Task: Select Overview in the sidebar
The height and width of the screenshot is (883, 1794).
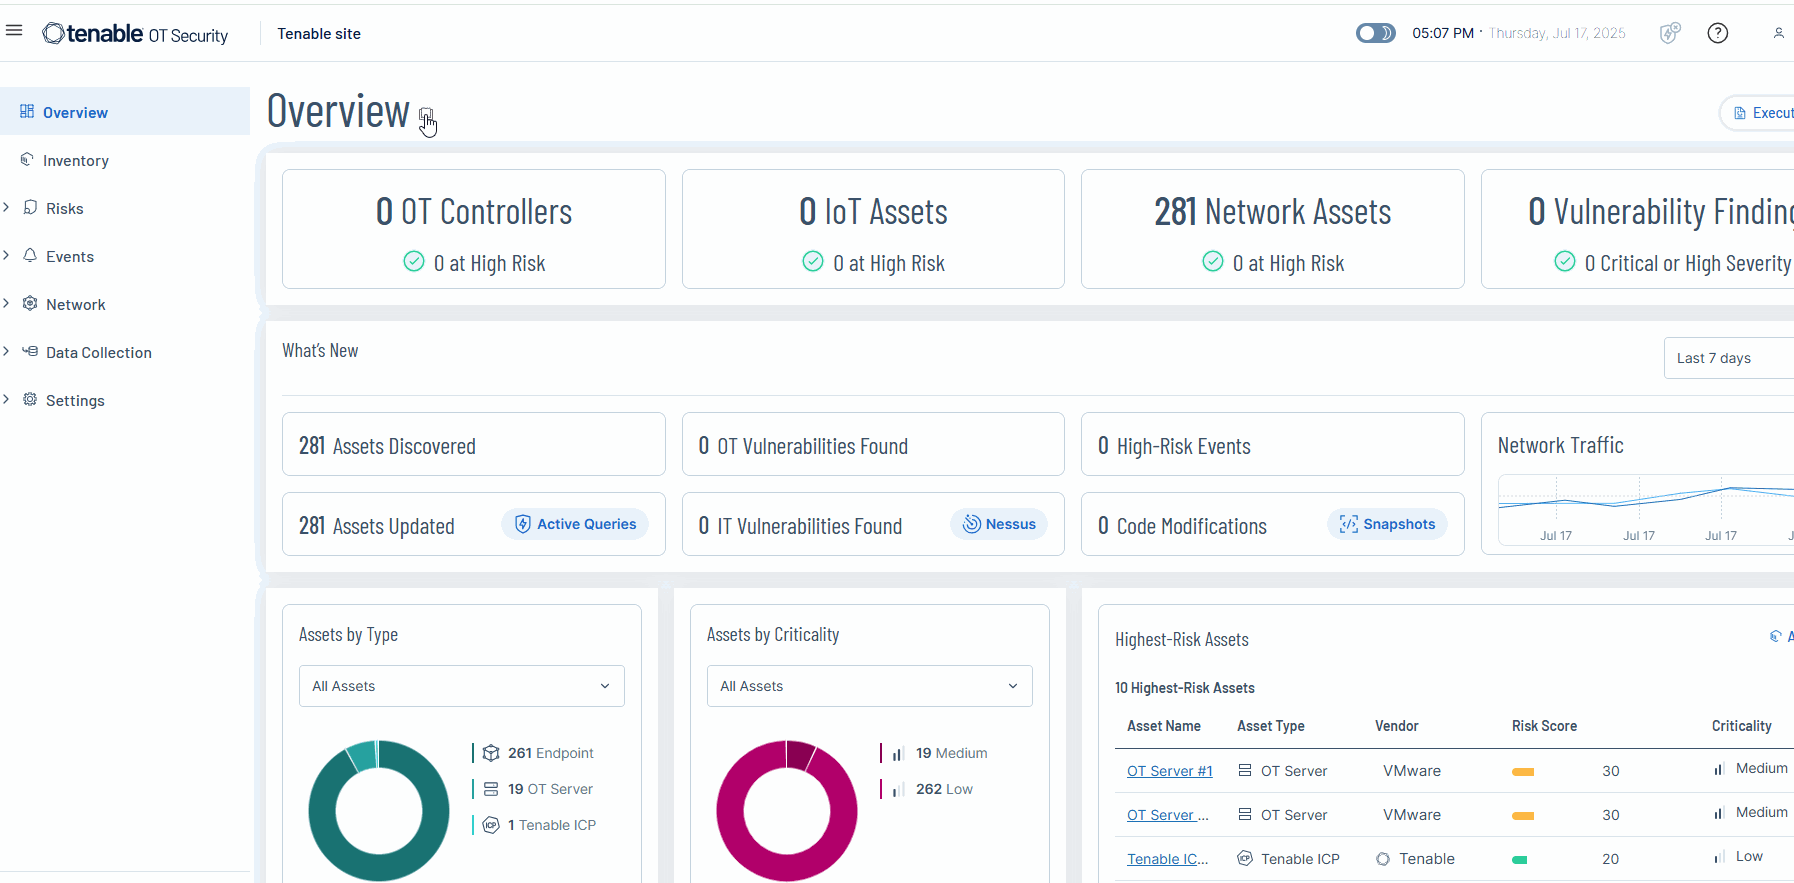Action: pos(75,113)
